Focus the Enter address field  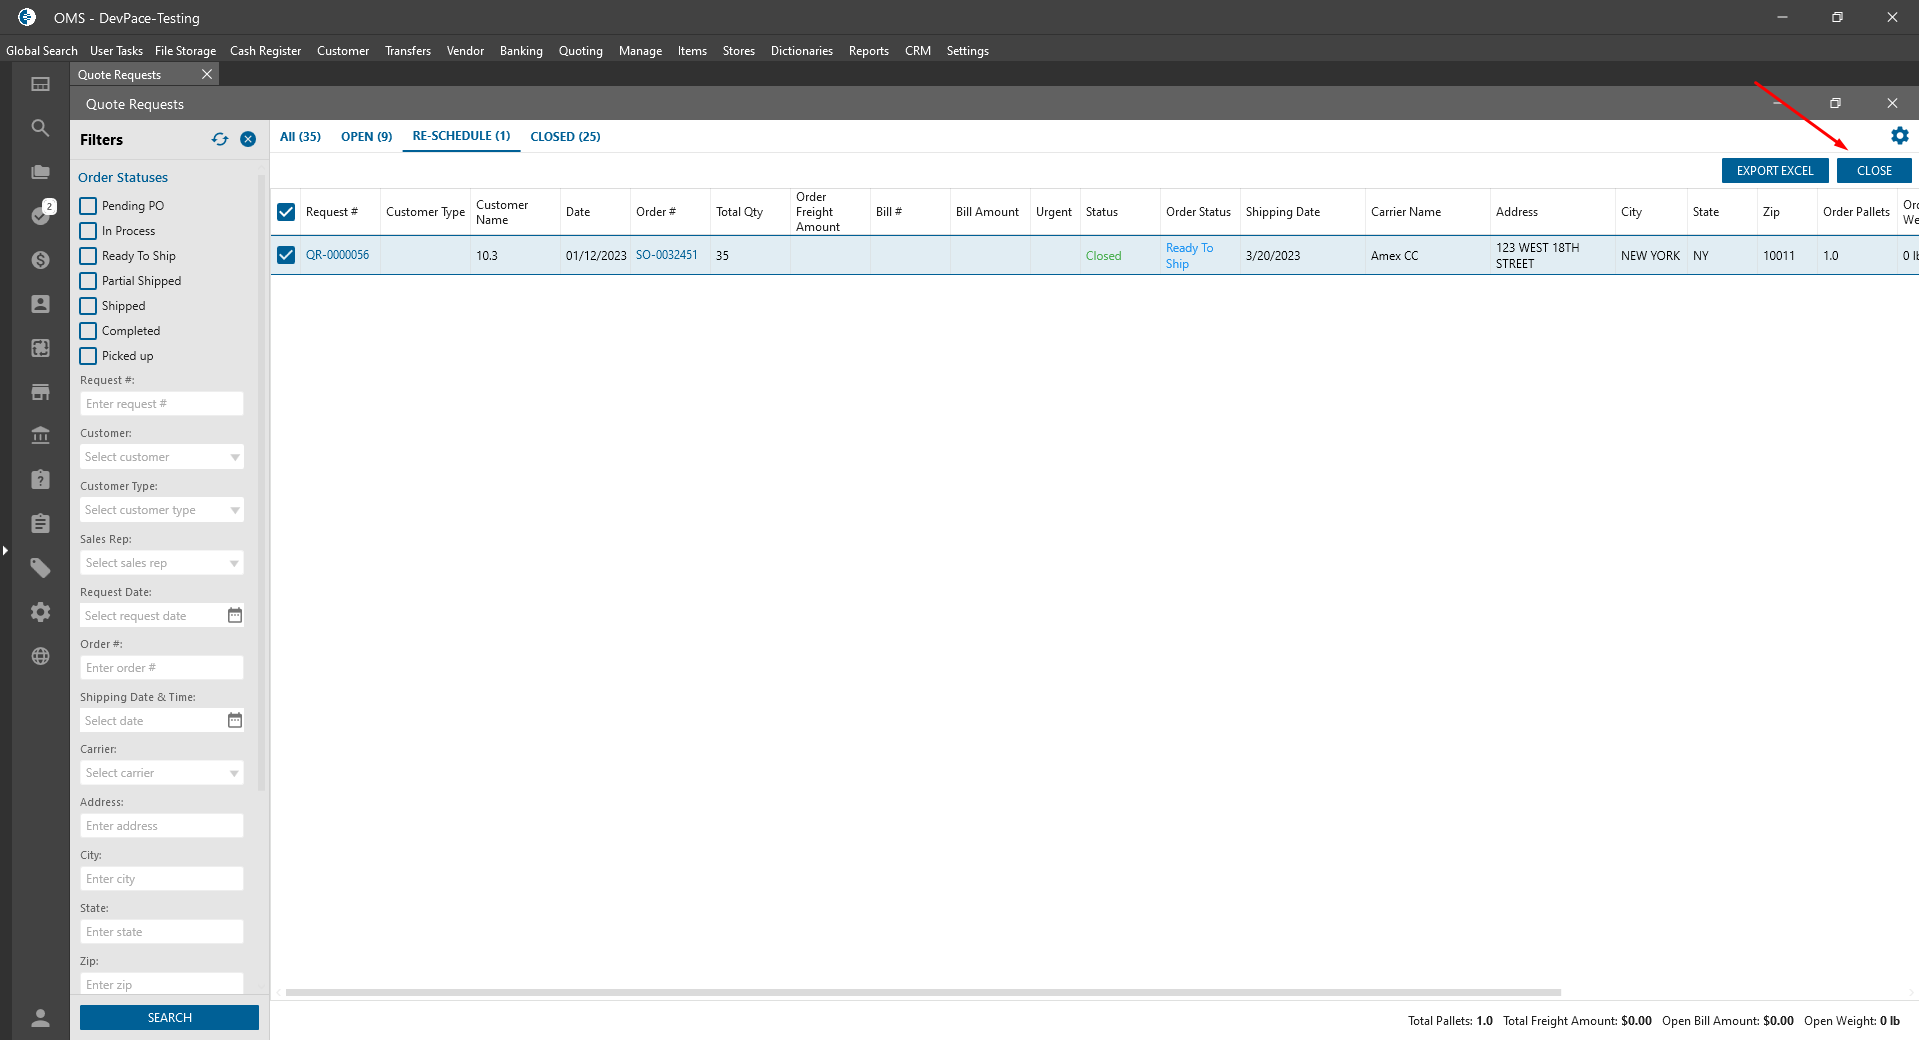tap(162, 826)
